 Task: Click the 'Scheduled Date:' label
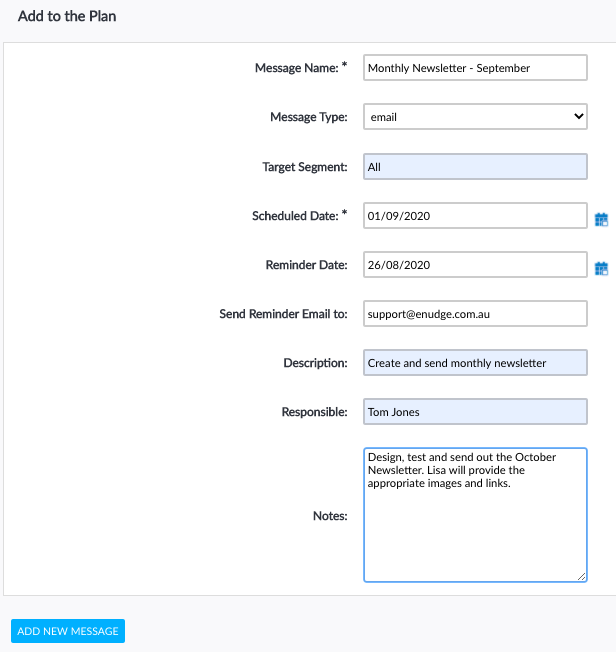pyautogui.click(x=296, y=216)
